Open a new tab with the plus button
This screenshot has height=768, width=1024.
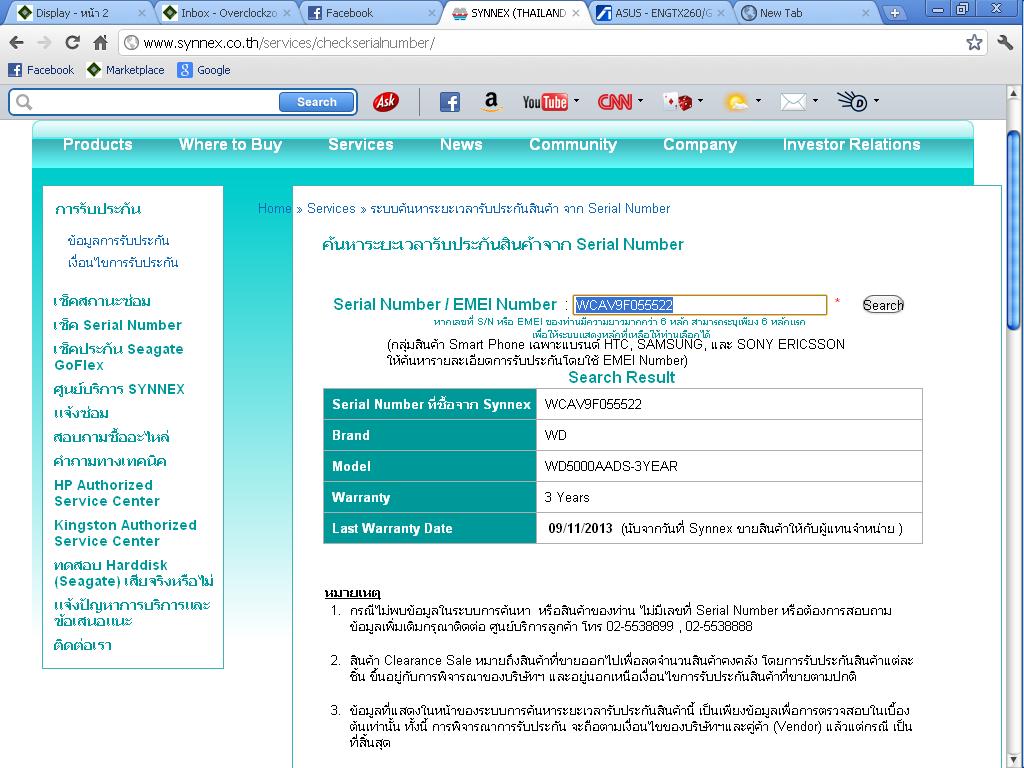coord(895,12)
